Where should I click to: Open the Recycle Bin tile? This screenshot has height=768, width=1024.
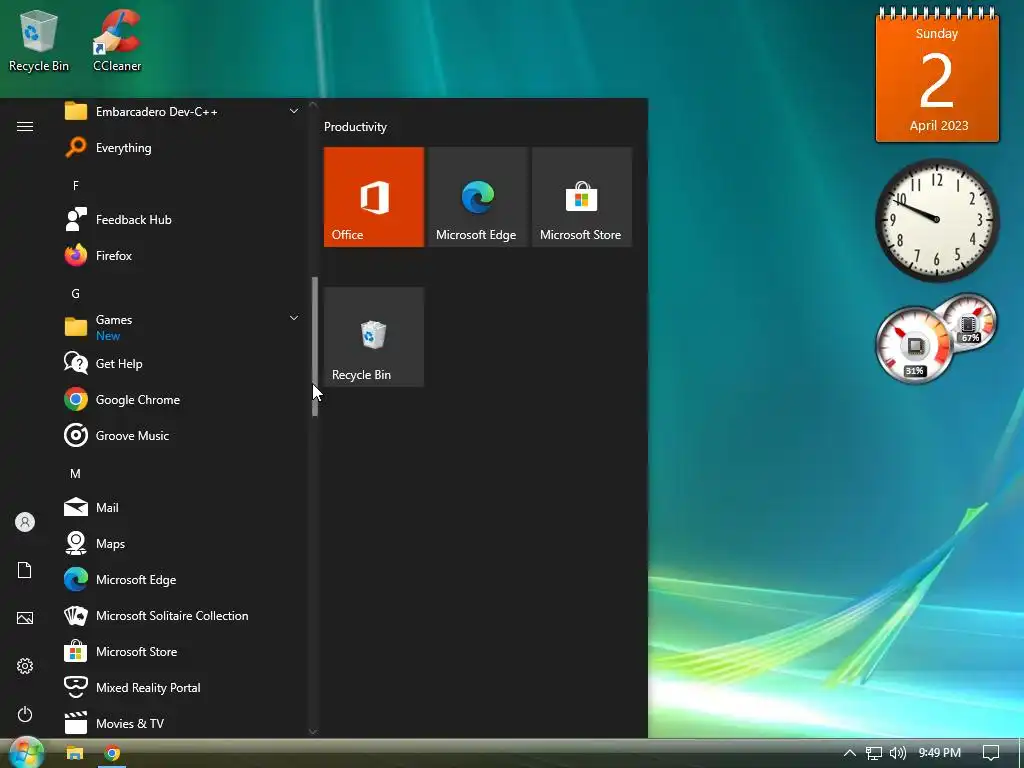tap(374, 337)
